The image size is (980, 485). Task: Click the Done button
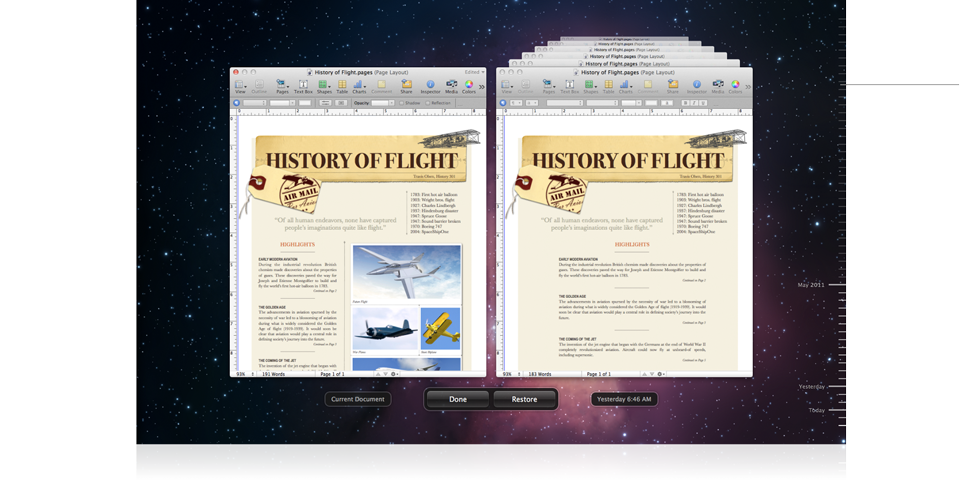click(458, 399)
